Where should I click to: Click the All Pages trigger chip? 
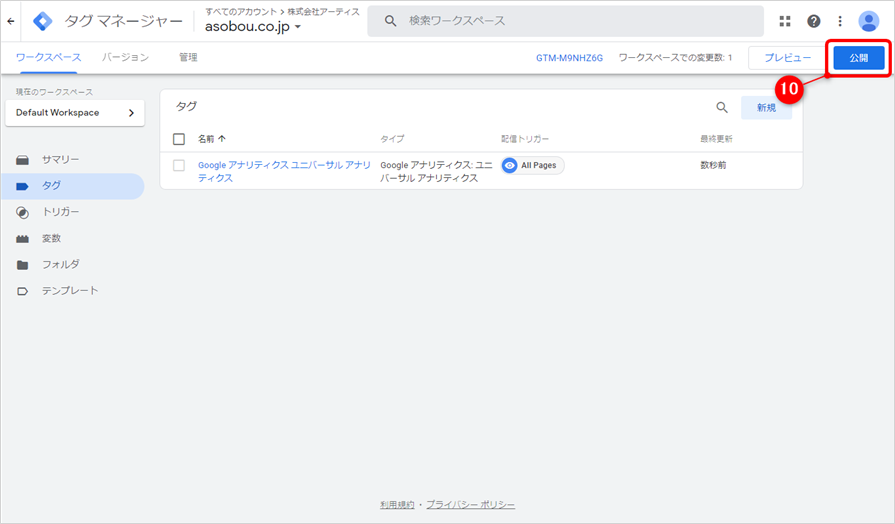click(533, 165)
